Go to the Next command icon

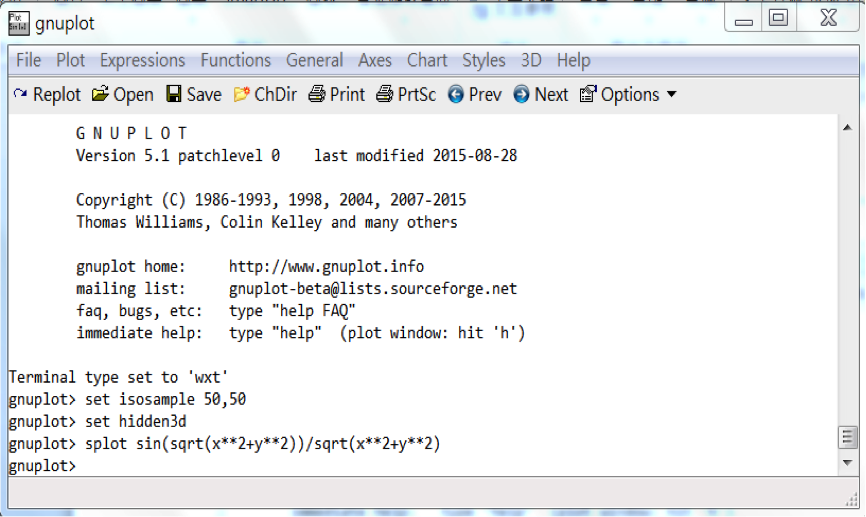coord(521,95)
